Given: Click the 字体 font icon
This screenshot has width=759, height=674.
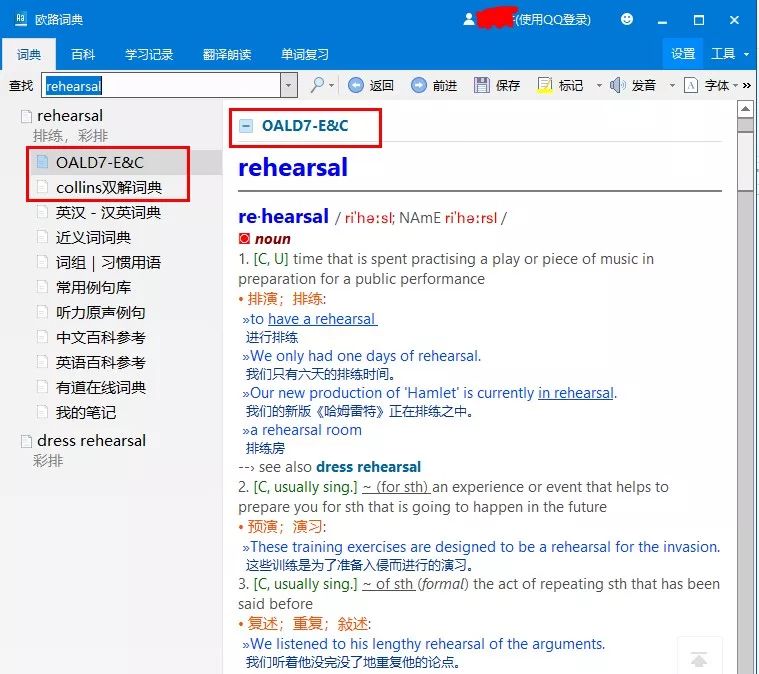Looking at the screenshot, I should coord(691,85).
